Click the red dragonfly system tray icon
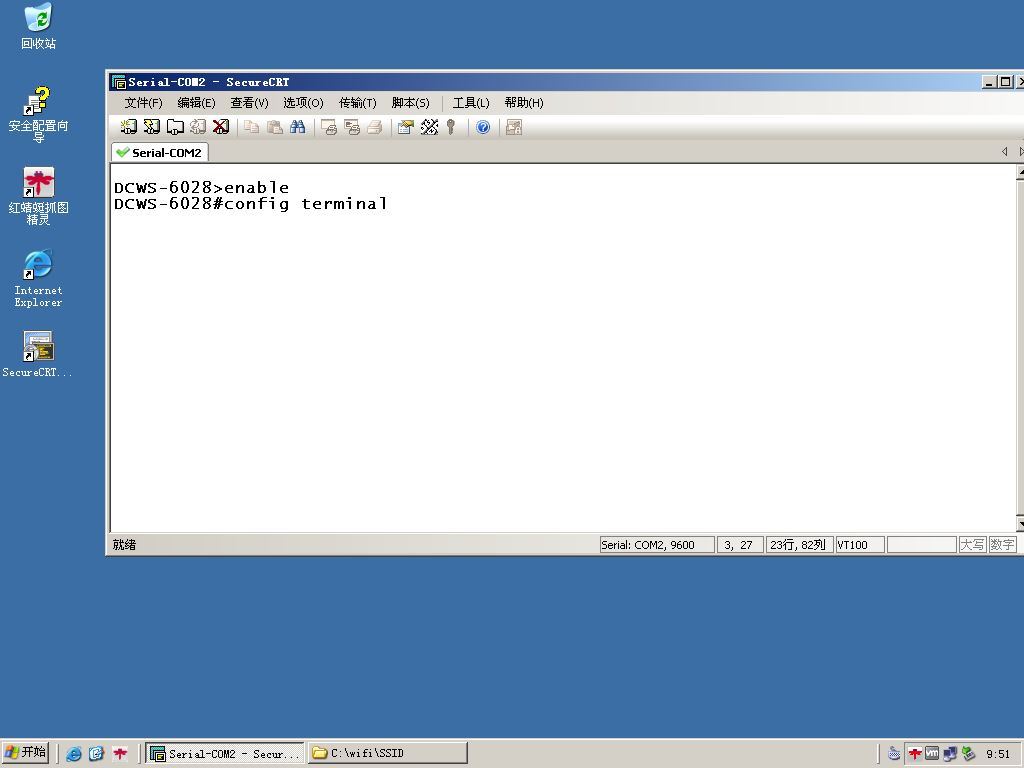Viewport: 1024px width, 768px height. point(915,754)
